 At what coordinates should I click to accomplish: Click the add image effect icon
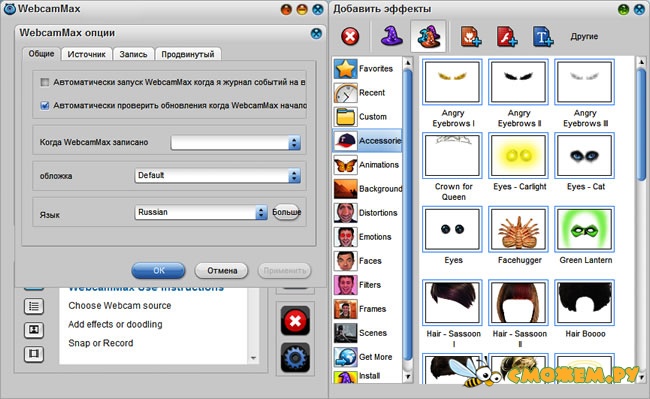pos(471,36)
